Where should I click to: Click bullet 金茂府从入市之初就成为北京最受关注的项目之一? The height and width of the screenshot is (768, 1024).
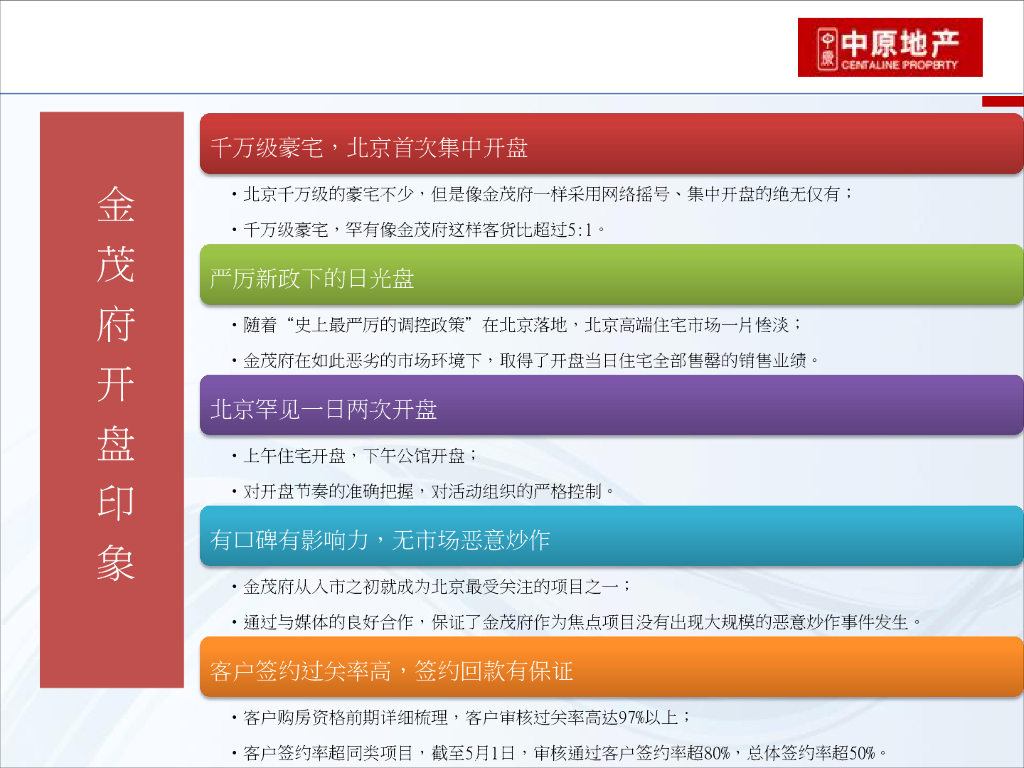point(431,586)
